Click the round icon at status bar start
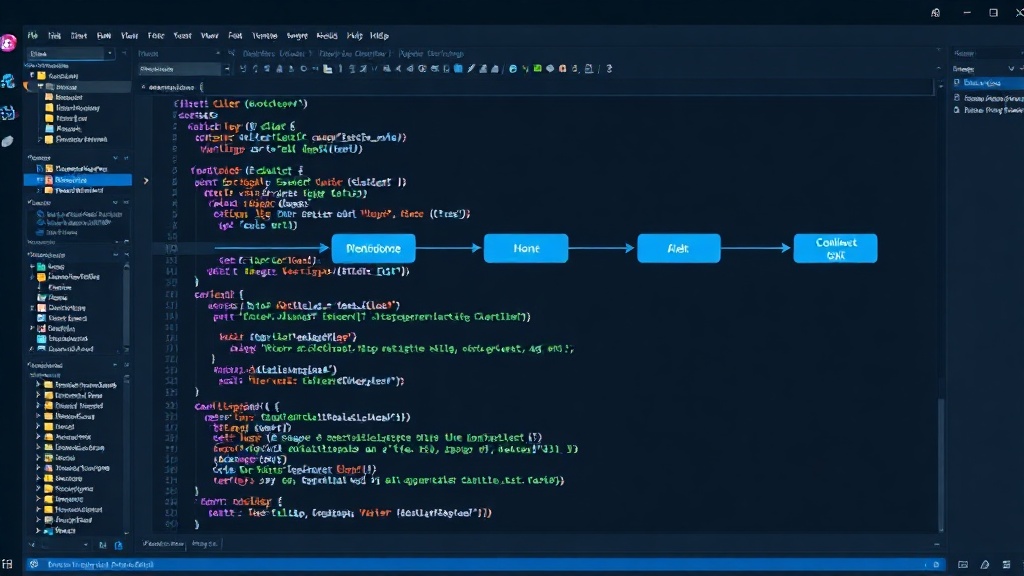The width and height of the screenshot is (1024, 576). pyautogui.click(x=34, y=564)
